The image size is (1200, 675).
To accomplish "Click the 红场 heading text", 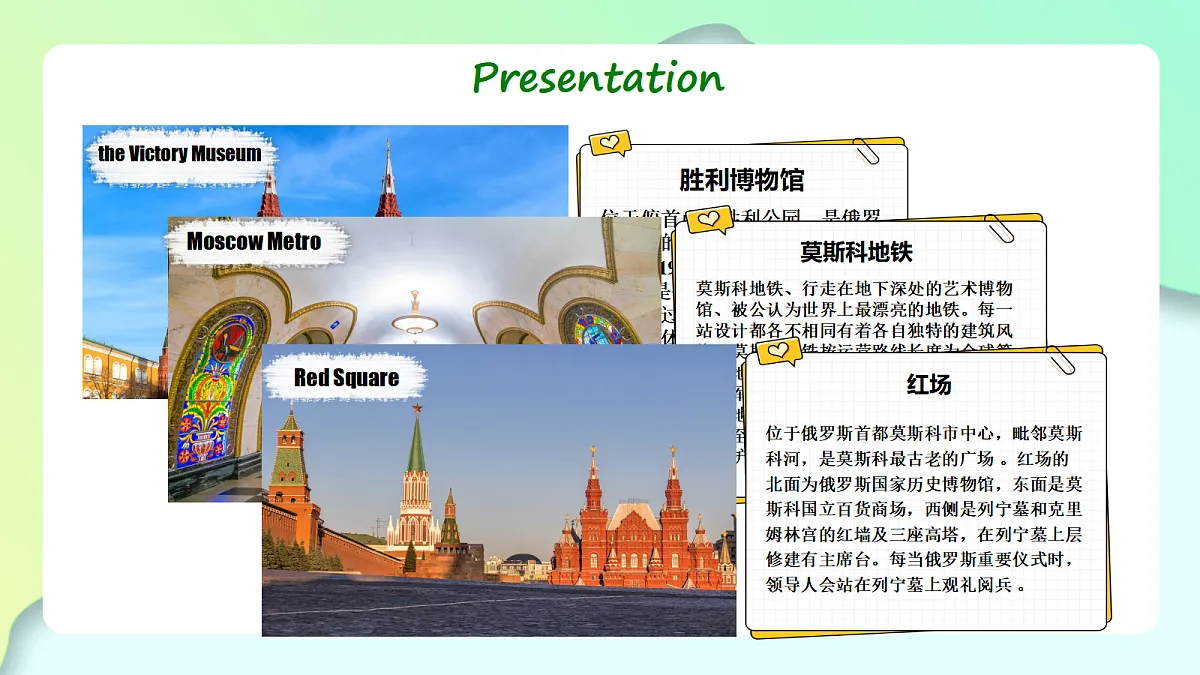I will (x=929, y=385).
